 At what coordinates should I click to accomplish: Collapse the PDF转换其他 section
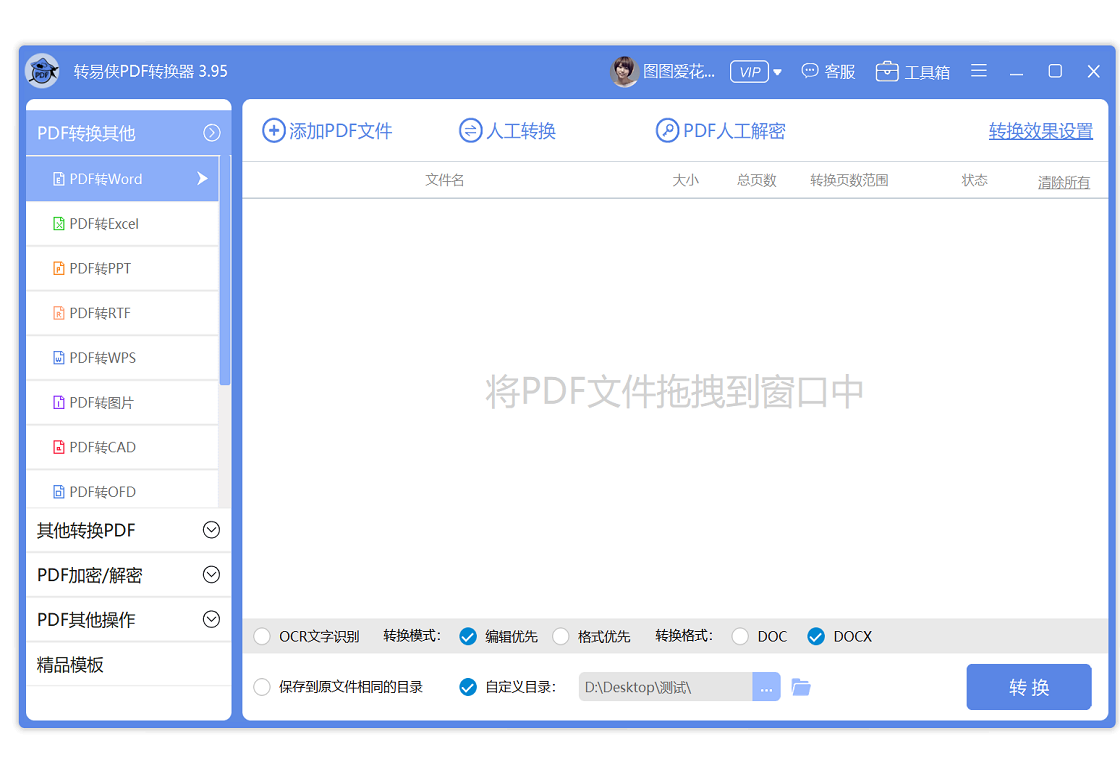point(211,133)
